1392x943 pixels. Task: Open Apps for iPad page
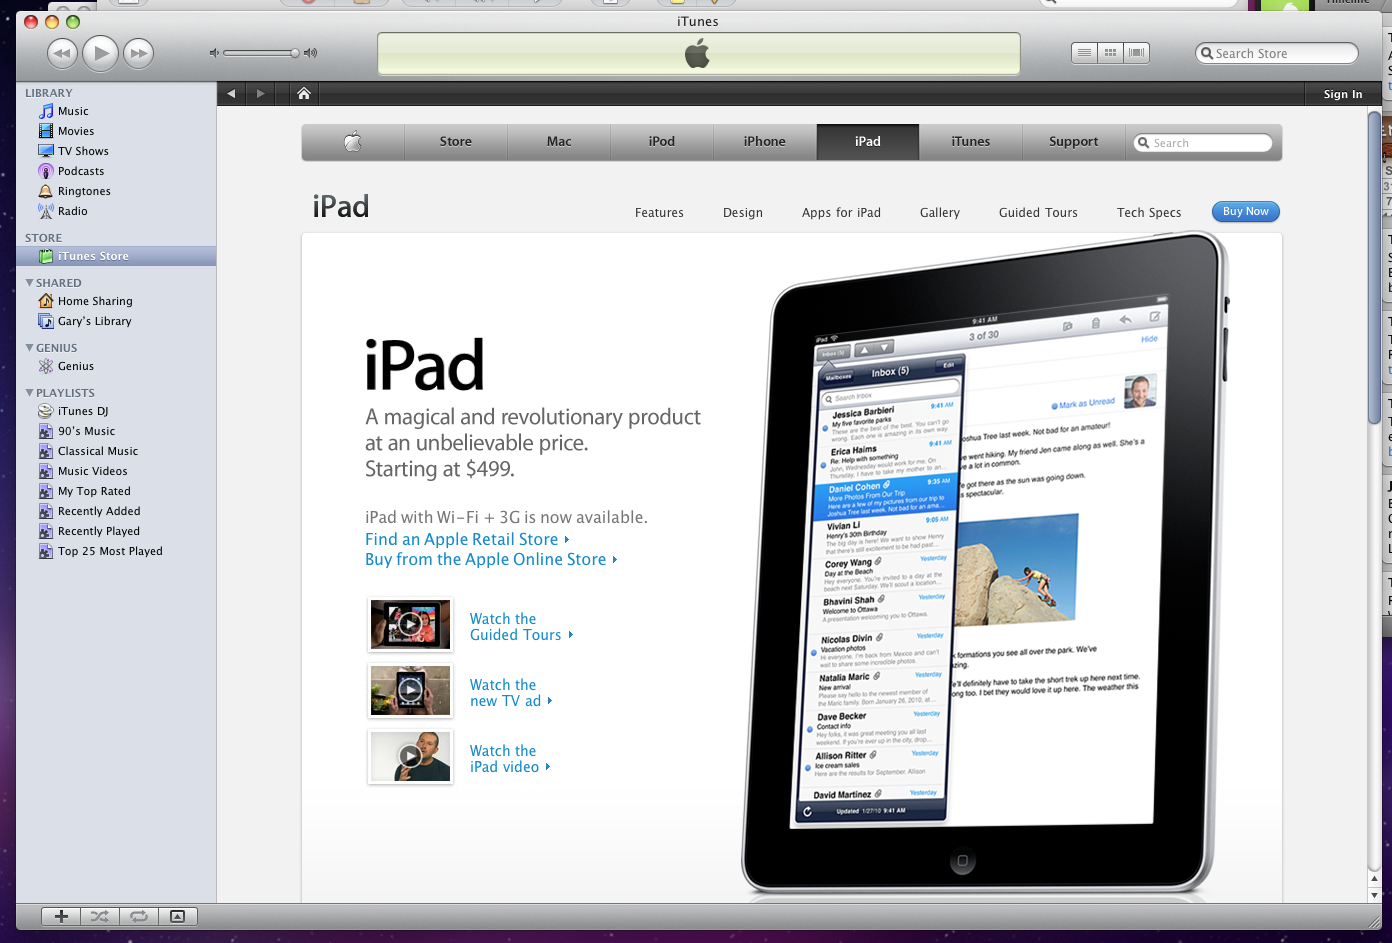click(841, 213)
